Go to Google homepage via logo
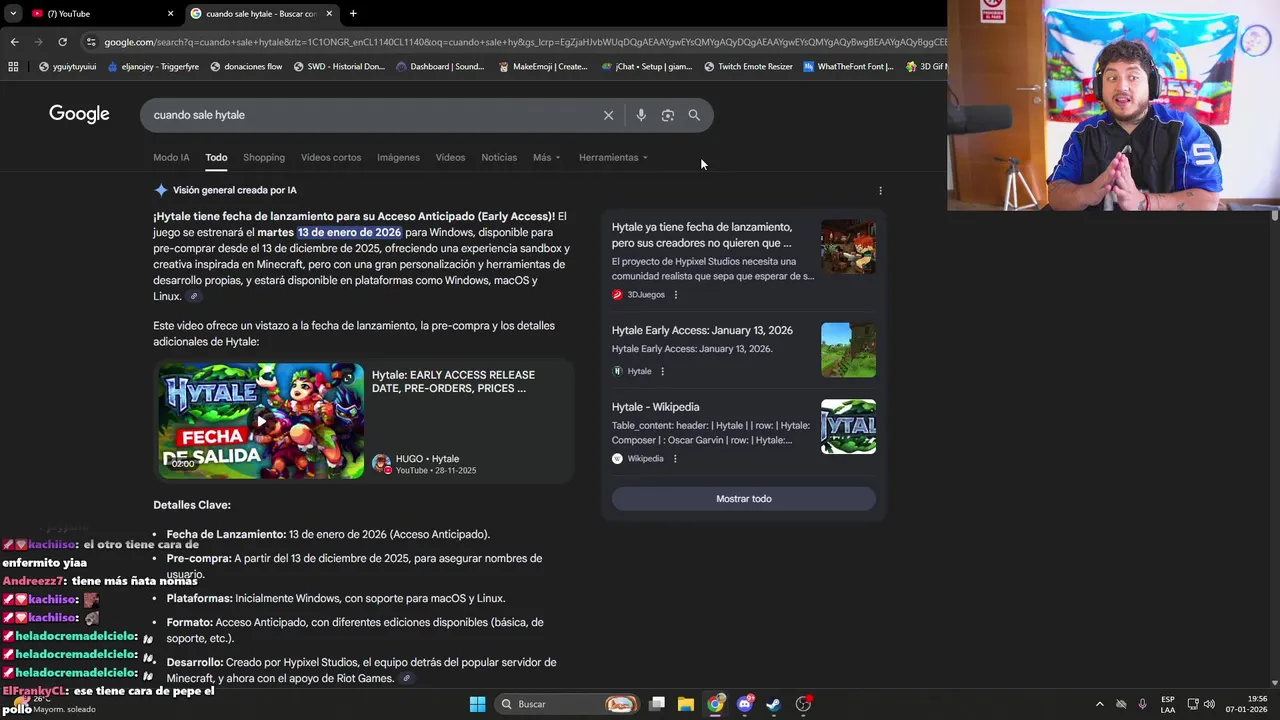This screenshot has width=1280, height=720. [x=79, y=114]
